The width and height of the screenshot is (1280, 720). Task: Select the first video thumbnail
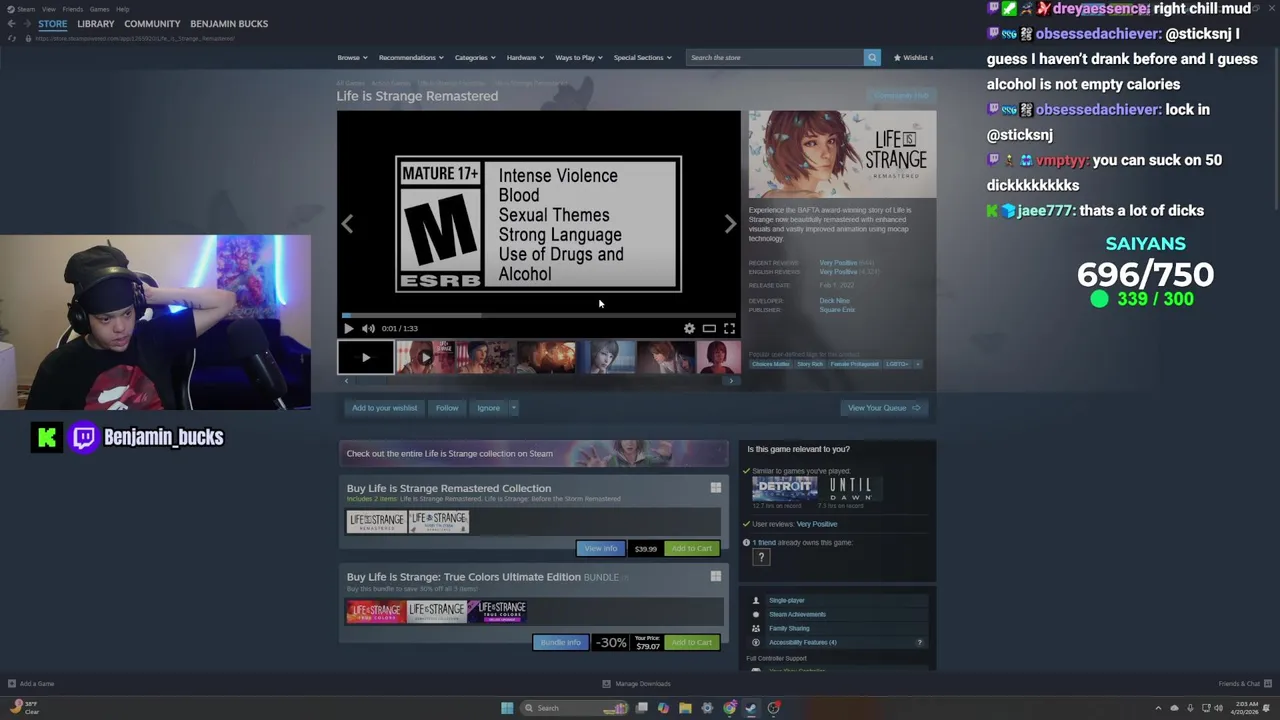pyautogui.click(x=365, y=357)
